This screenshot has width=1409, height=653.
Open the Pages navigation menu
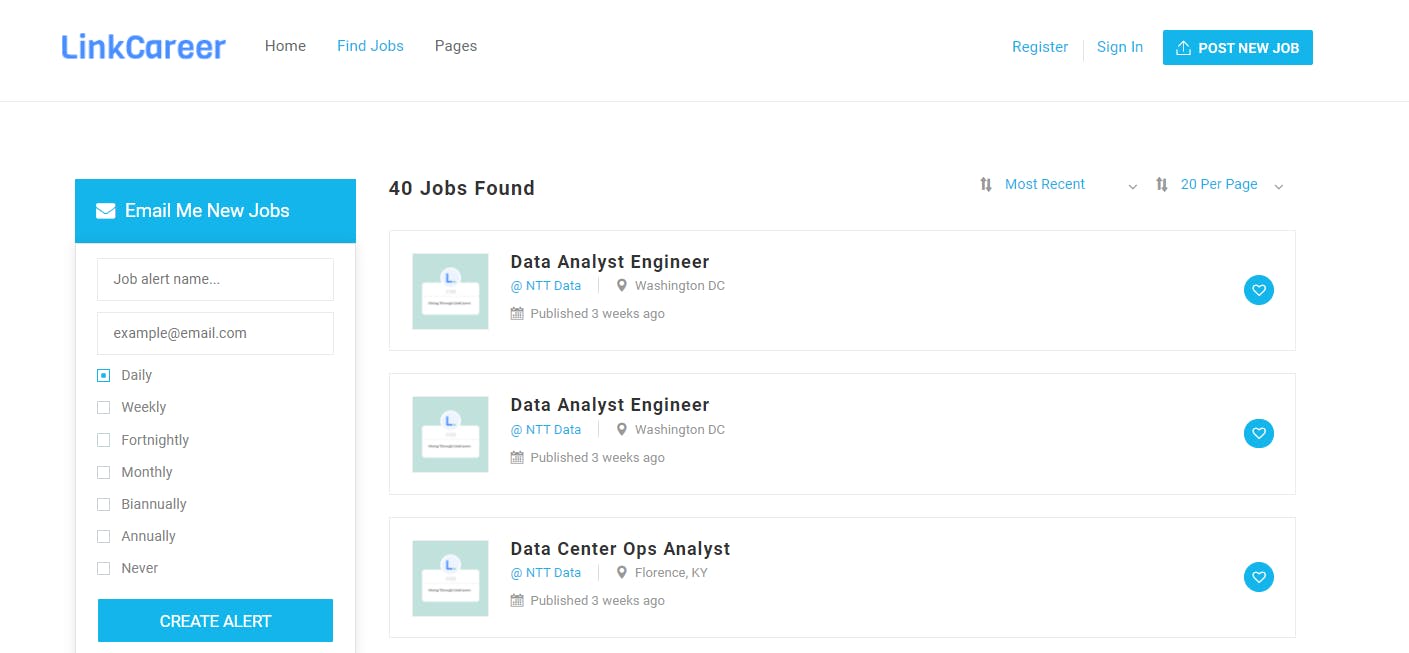pyautogui.click(x=455, y=46)
